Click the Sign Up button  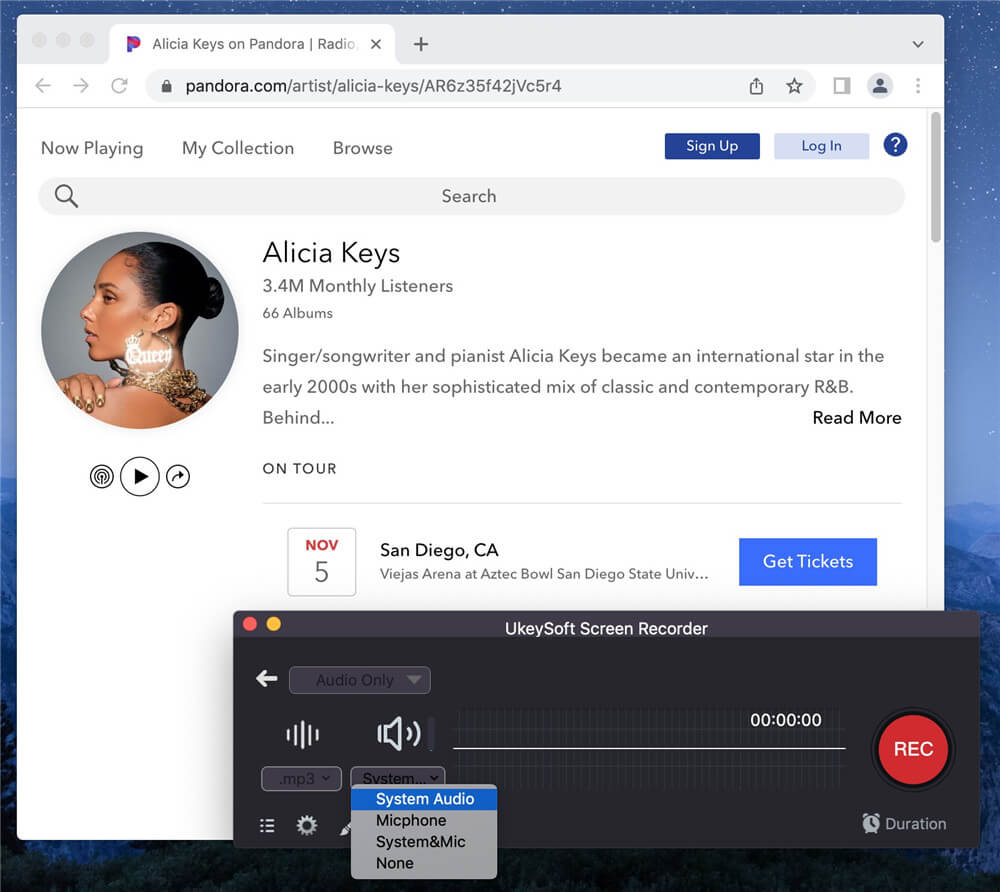tap(712, 146)
